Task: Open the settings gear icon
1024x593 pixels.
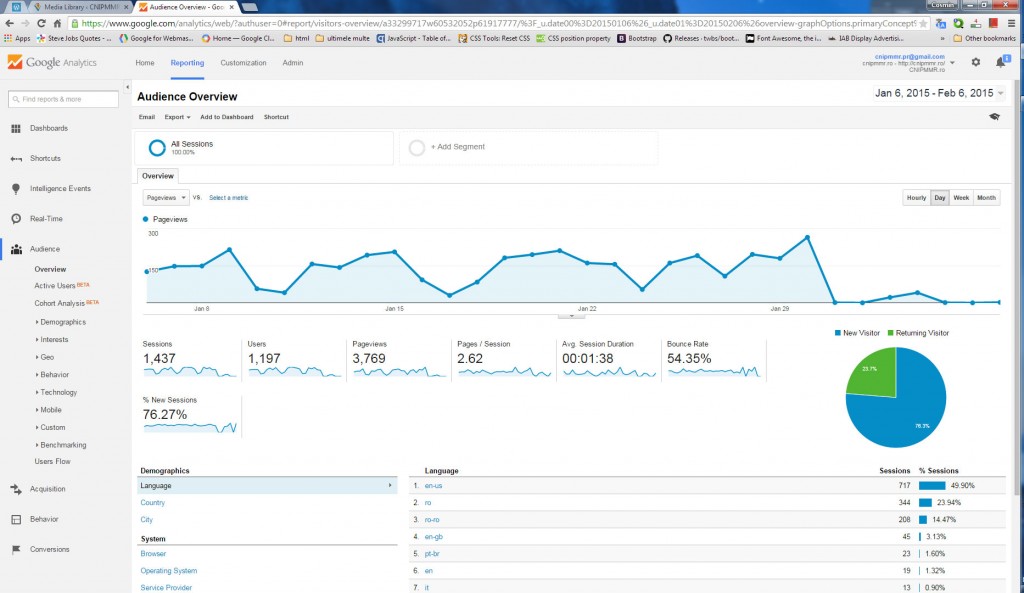Action: coord(976,62)
